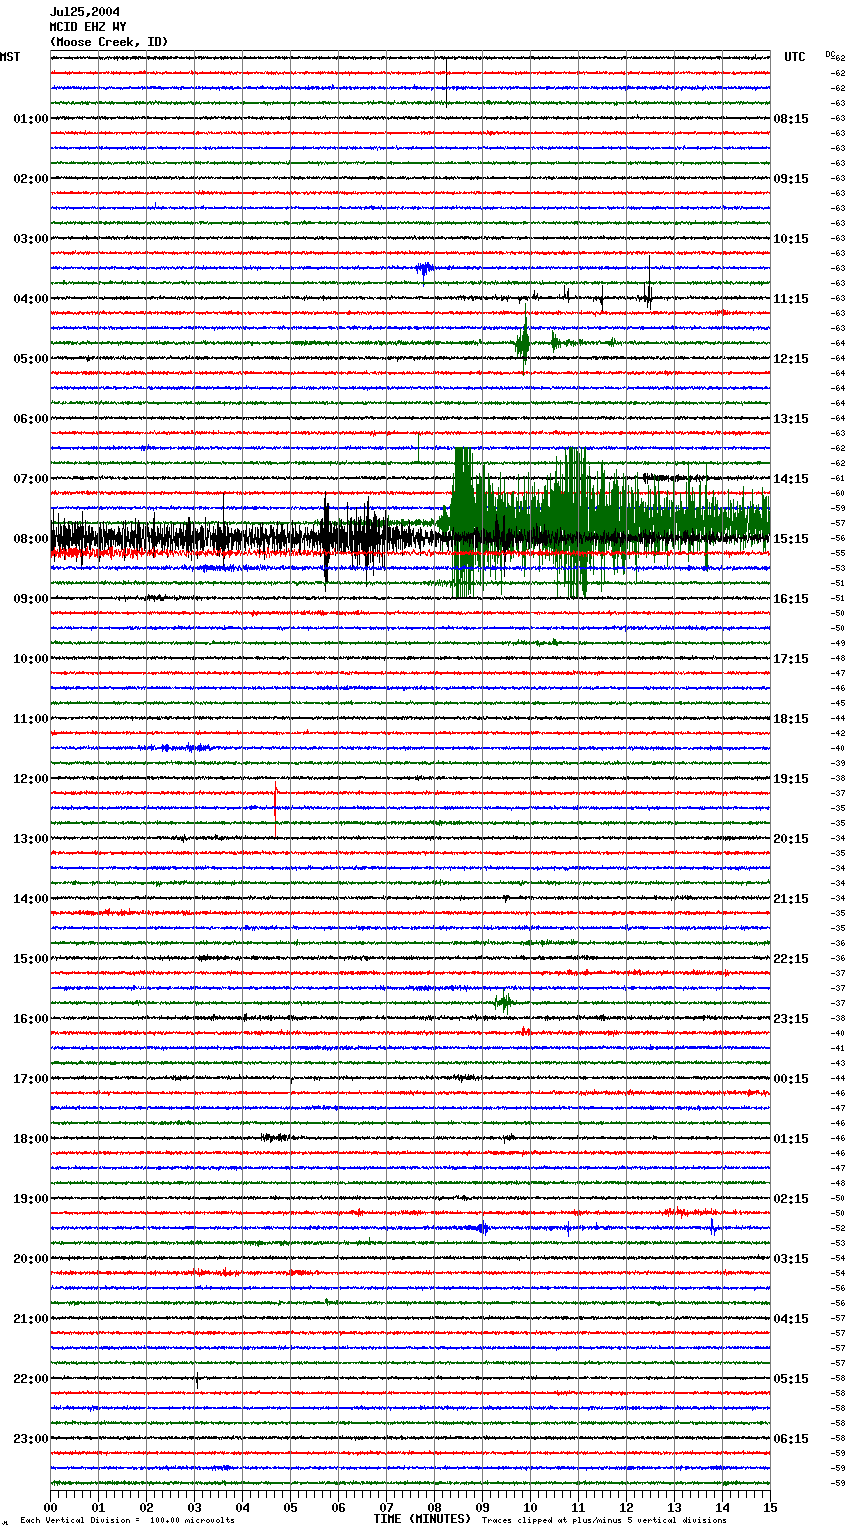The image size is (850, 1534).
Task: Select the 00:15 UTC time label
Action: pyautogui.click(x=791, y=1079)
